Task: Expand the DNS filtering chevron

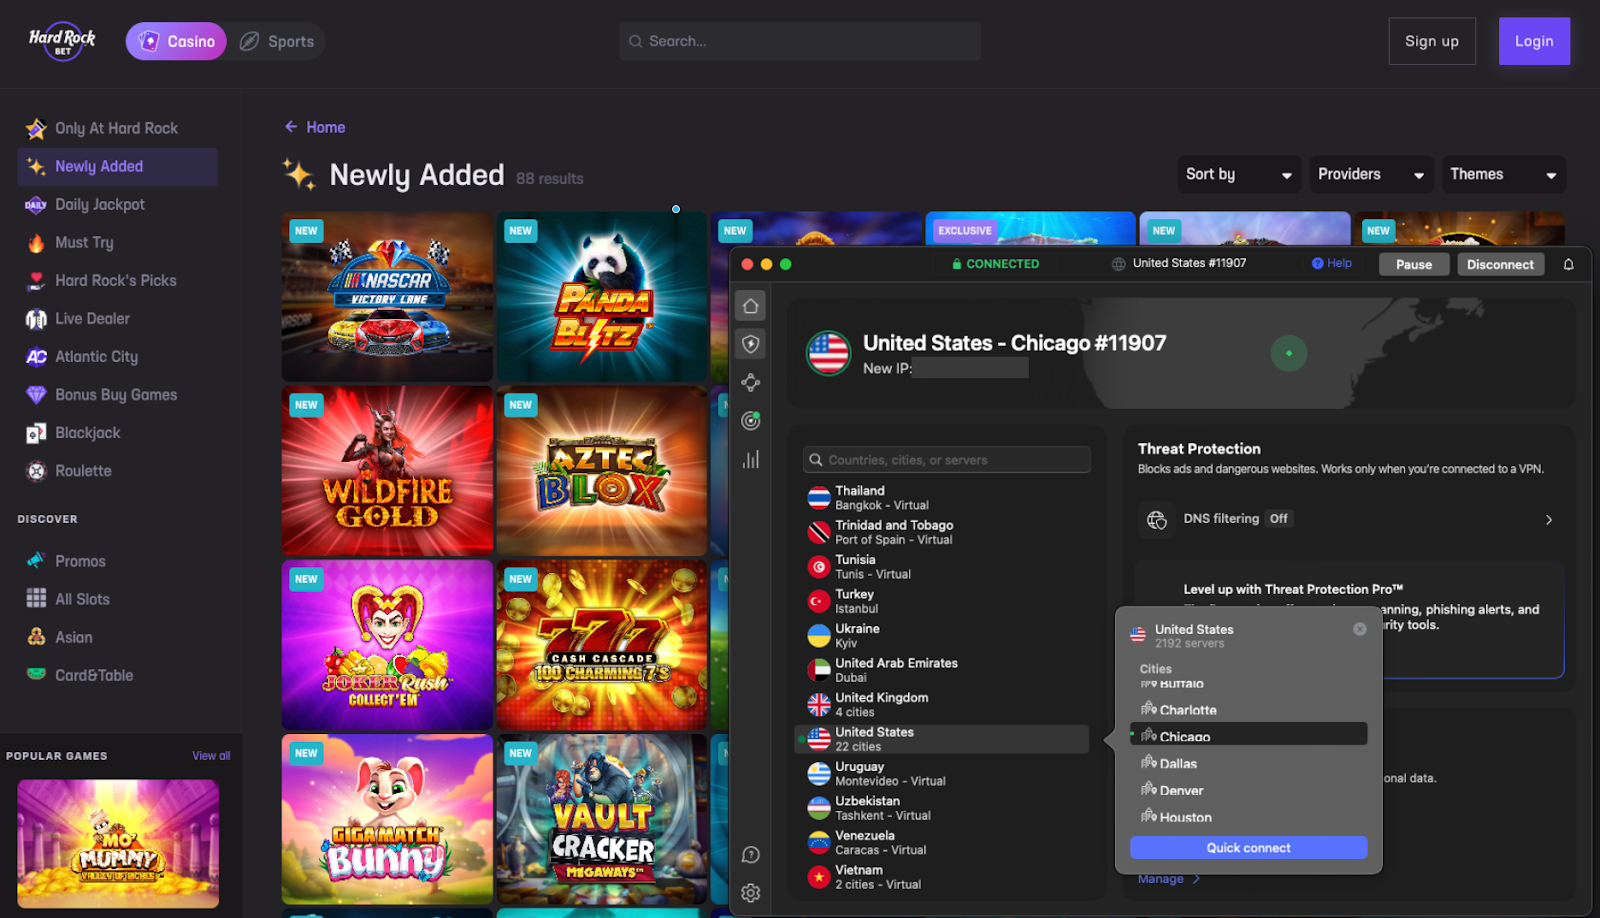Action: [1549, 520]
